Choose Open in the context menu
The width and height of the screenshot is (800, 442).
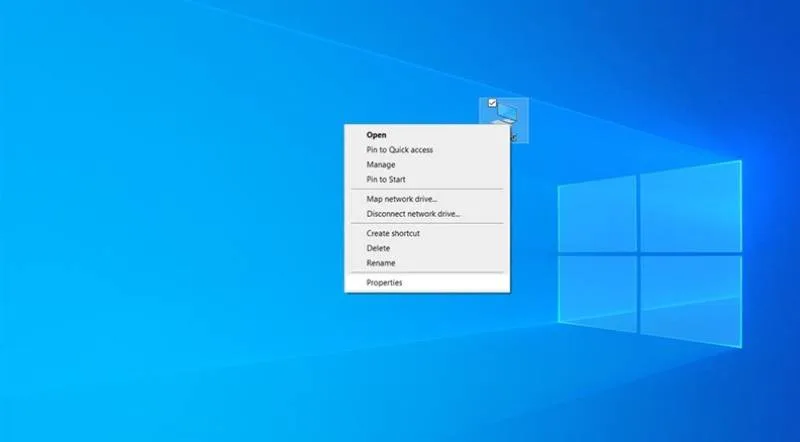[x=427, y=135]
